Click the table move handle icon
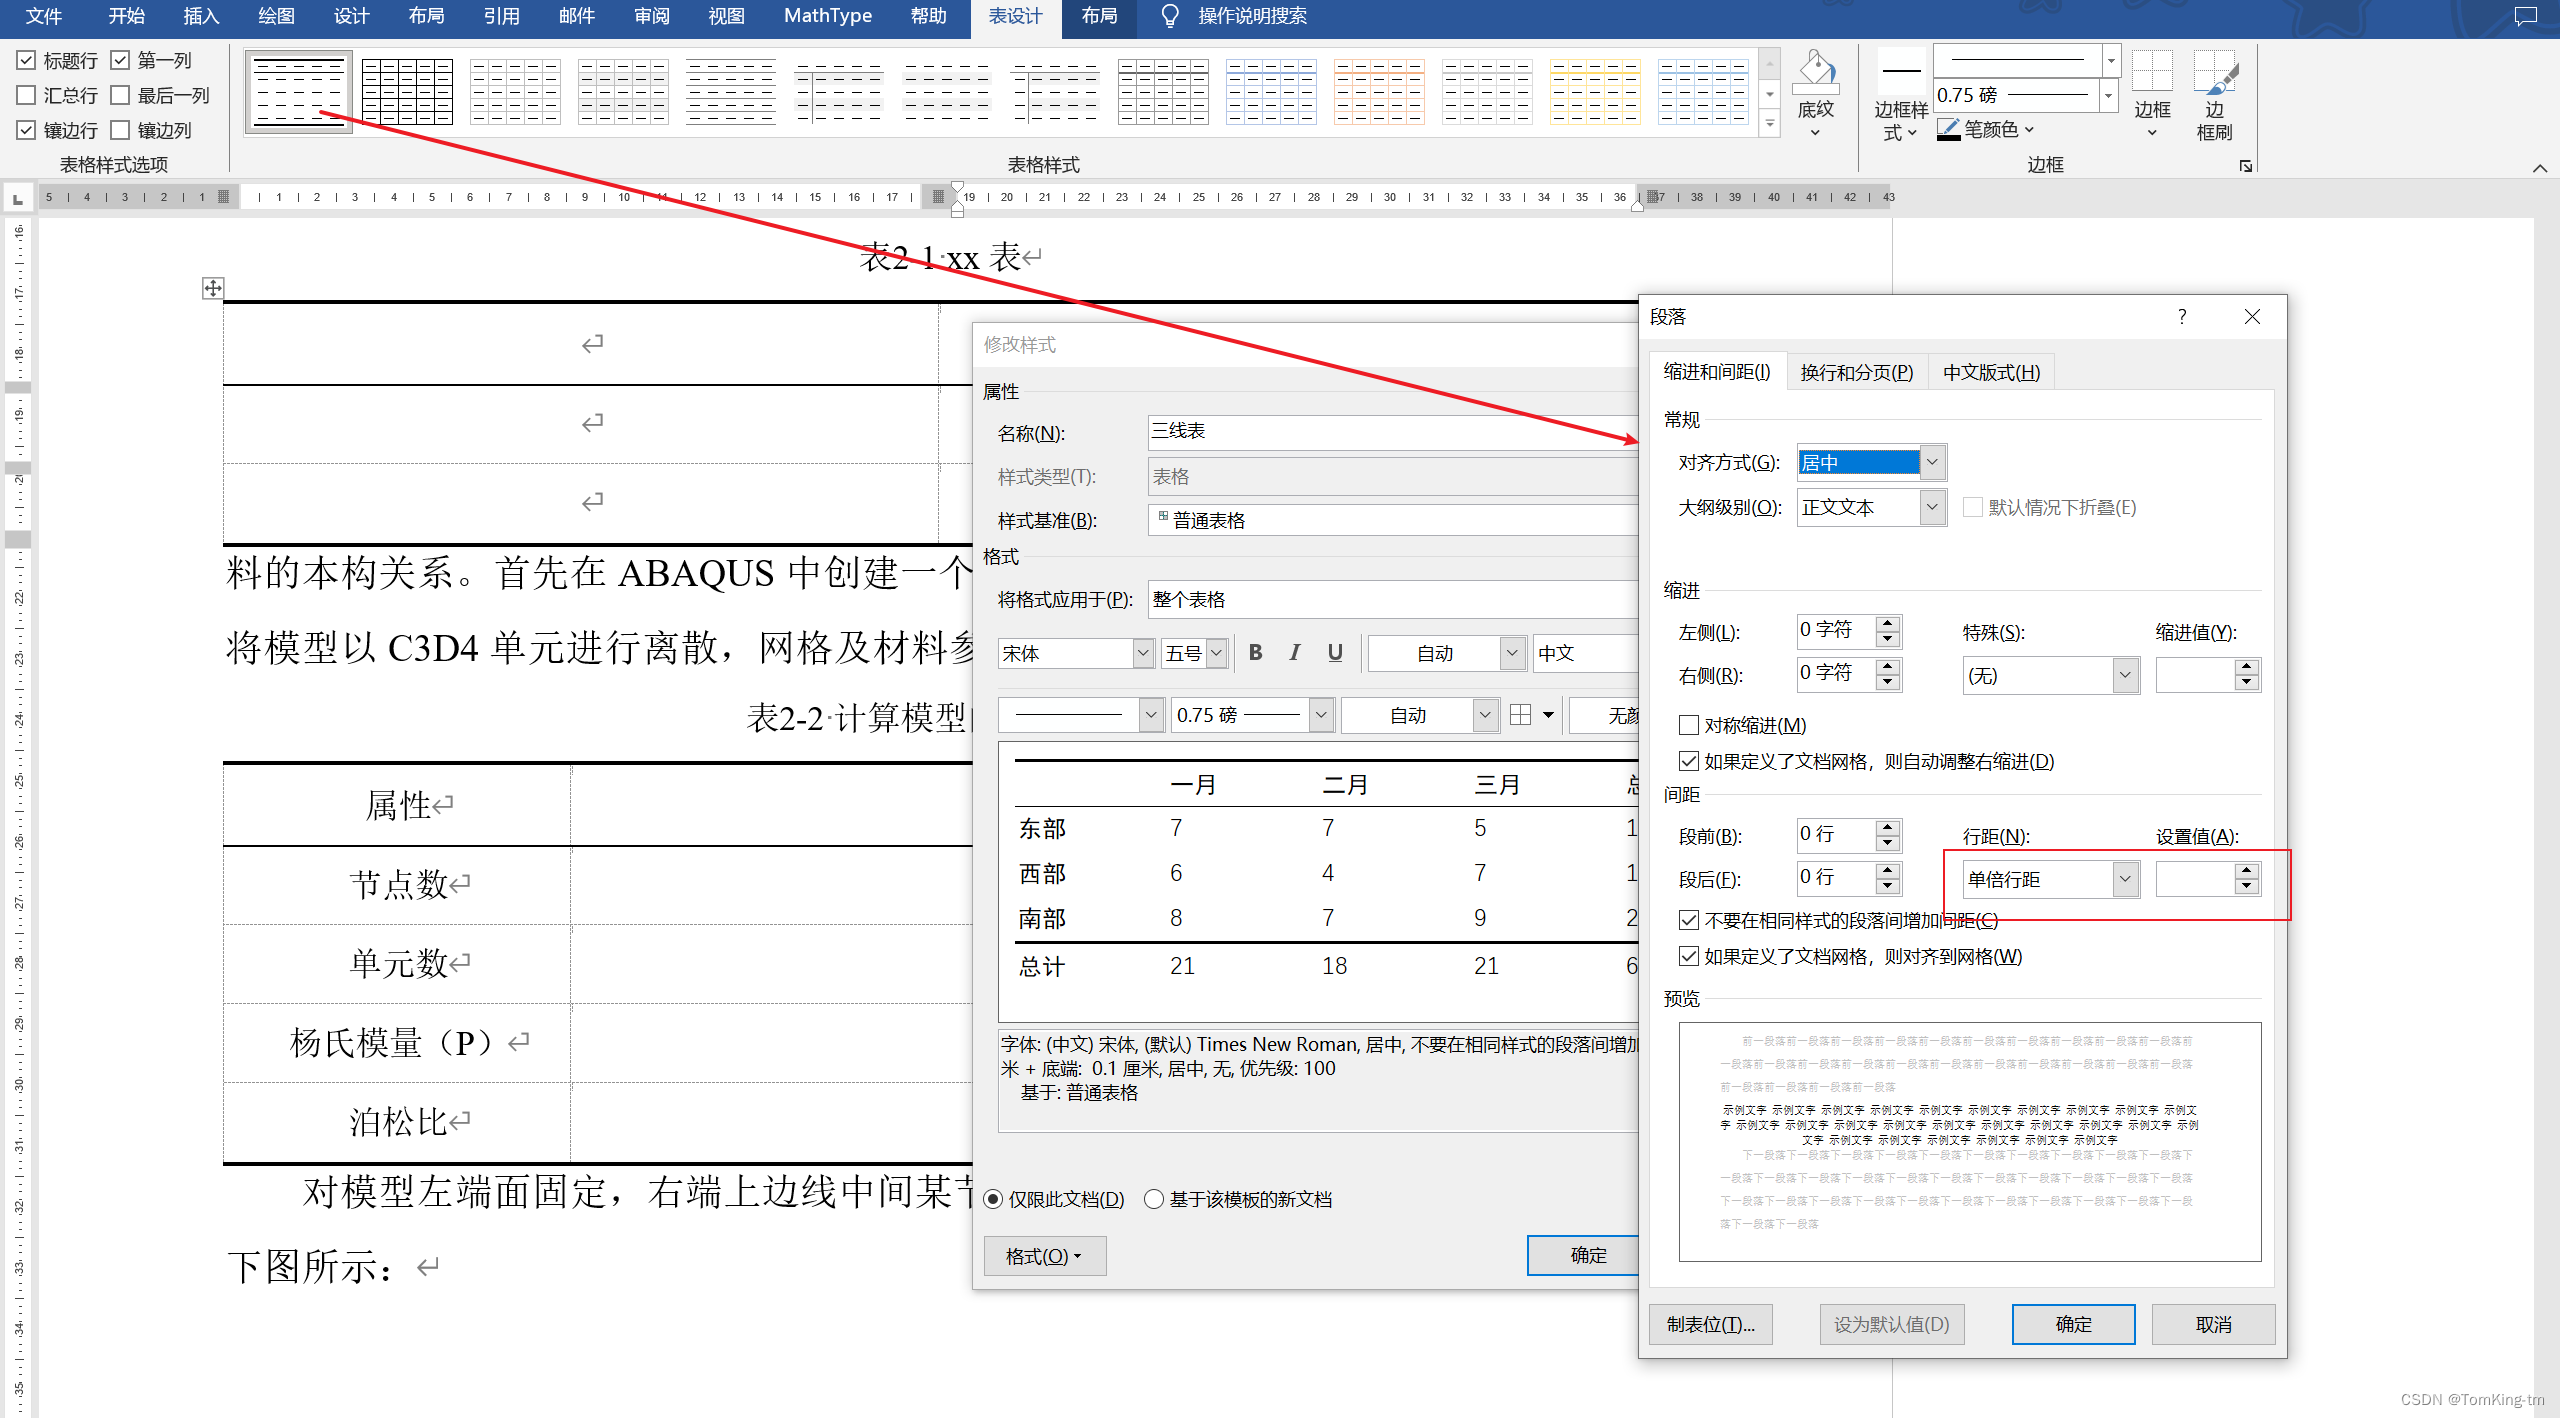The height and width of the screenshot is (1418, 2560). point(212,289)
